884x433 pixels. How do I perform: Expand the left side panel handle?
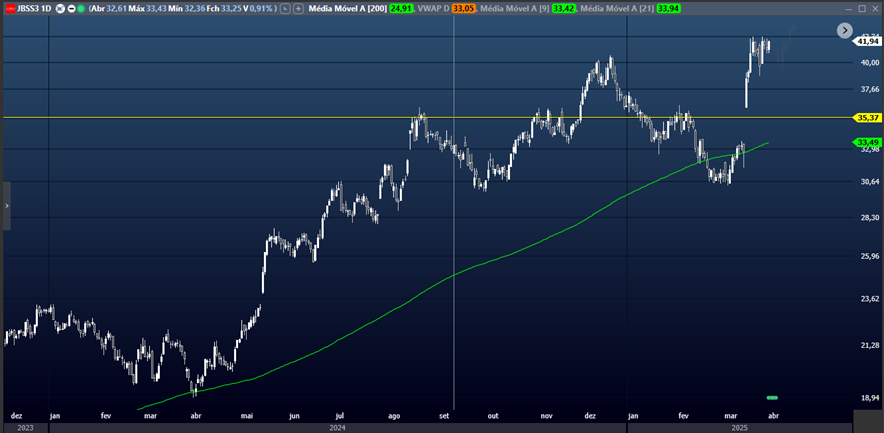[x=6, y=206]
